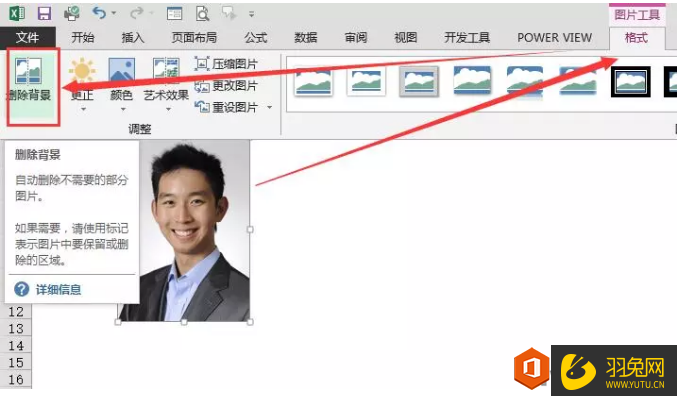Expand the Color (颜色) dropdown arrow
Image resolution: width=677 pixels, height=396 pixels.
click(123, 109)
